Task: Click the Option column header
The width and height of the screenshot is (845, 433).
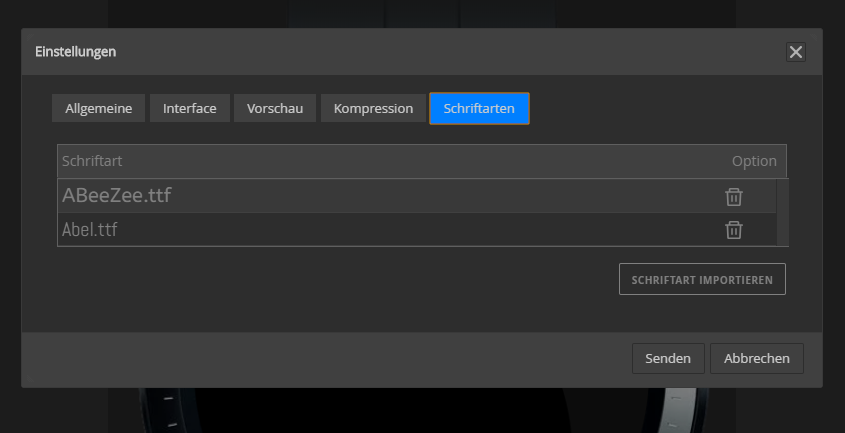Action: tap(754, 161)
